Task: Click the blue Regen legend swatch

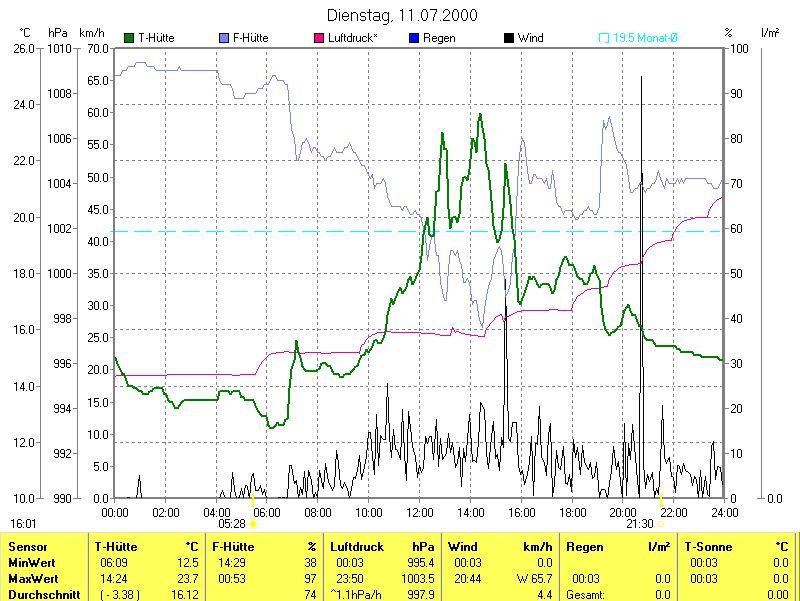Action: point(414,38)
